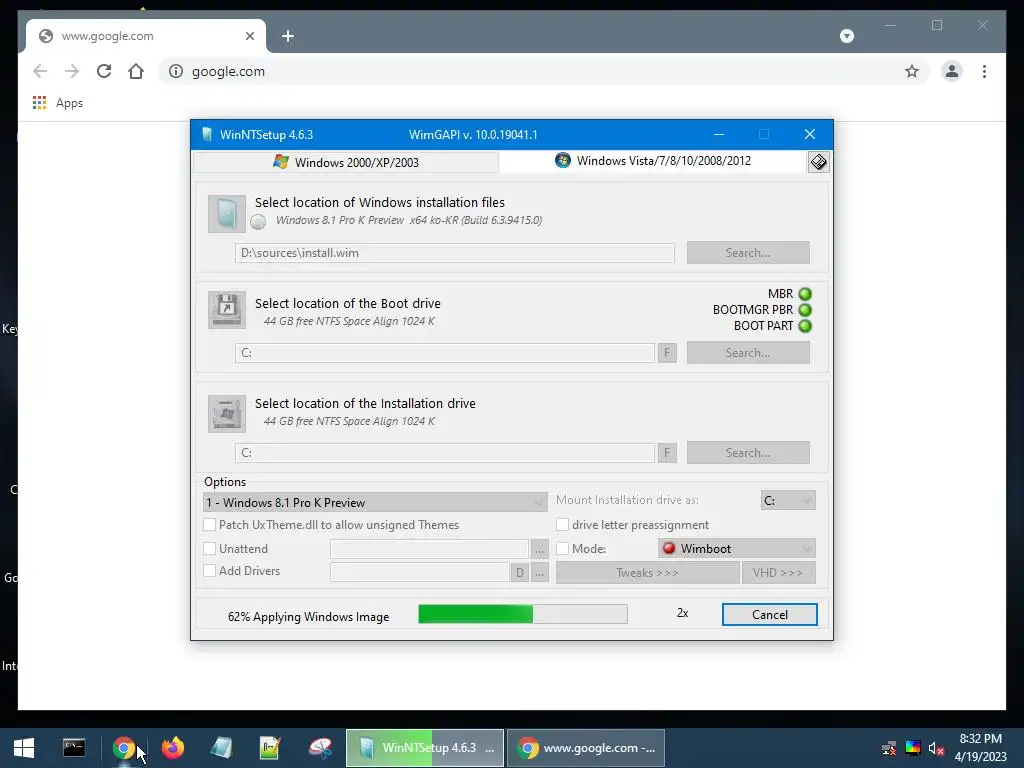The height and width of the screenshot is (768, 1024).
Task: Open the Wimboot mode dropdown
Action: tap(737, 549)
